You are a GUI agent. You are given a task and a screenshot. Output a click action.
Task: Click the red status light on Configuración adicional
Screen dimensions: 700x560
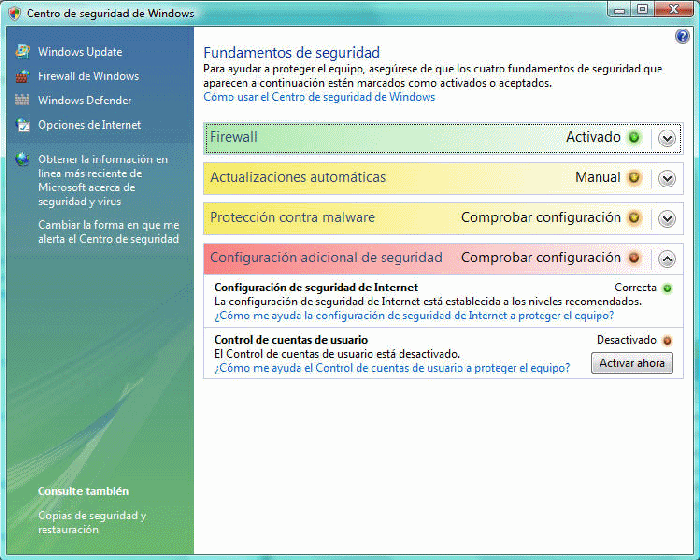[634, 258]
